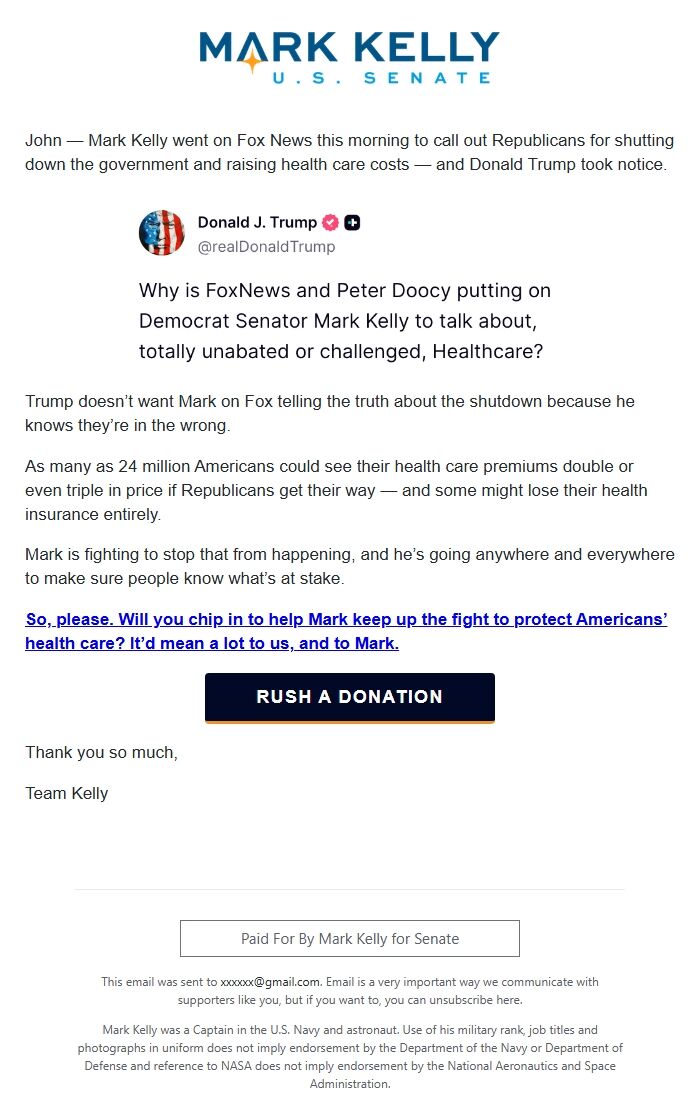Click the Navy and NASA disclaimer paragraph
The height and width of the screenshot is (1113, 700).
click(x=350, y=1056)
